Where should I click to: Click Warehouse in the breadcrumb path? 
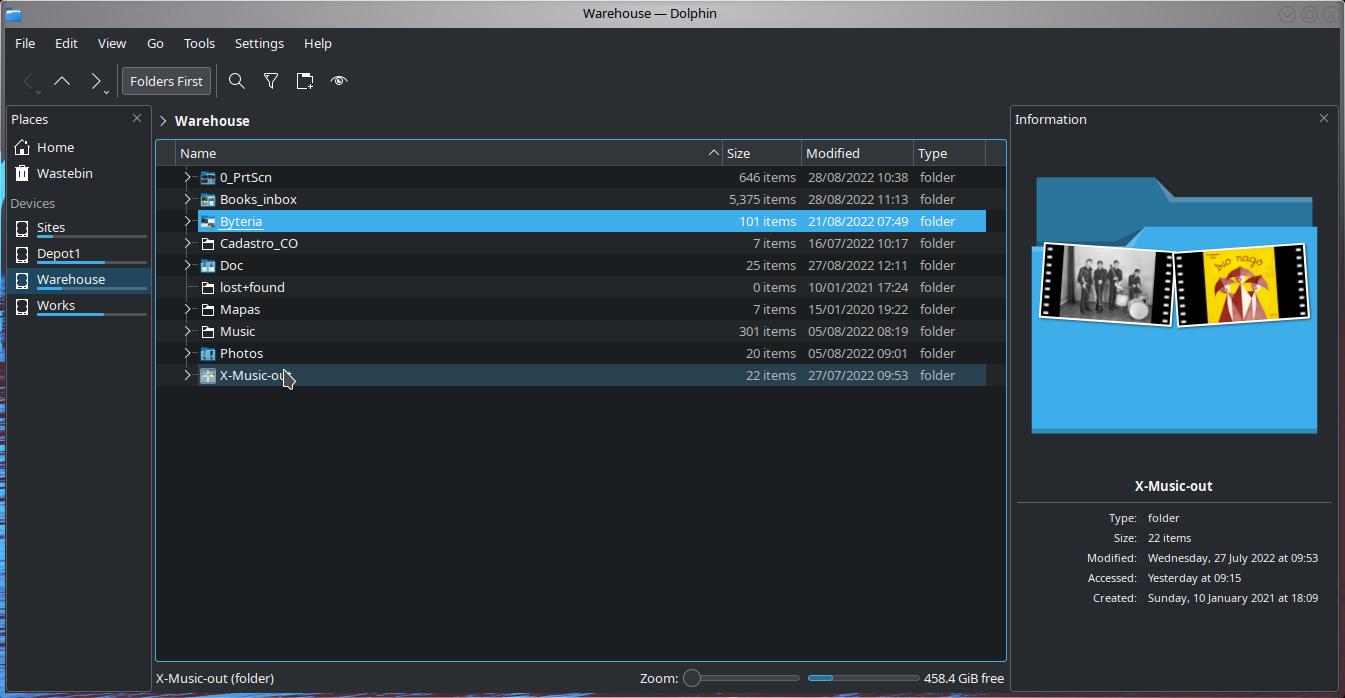click(x=212, y=121)
